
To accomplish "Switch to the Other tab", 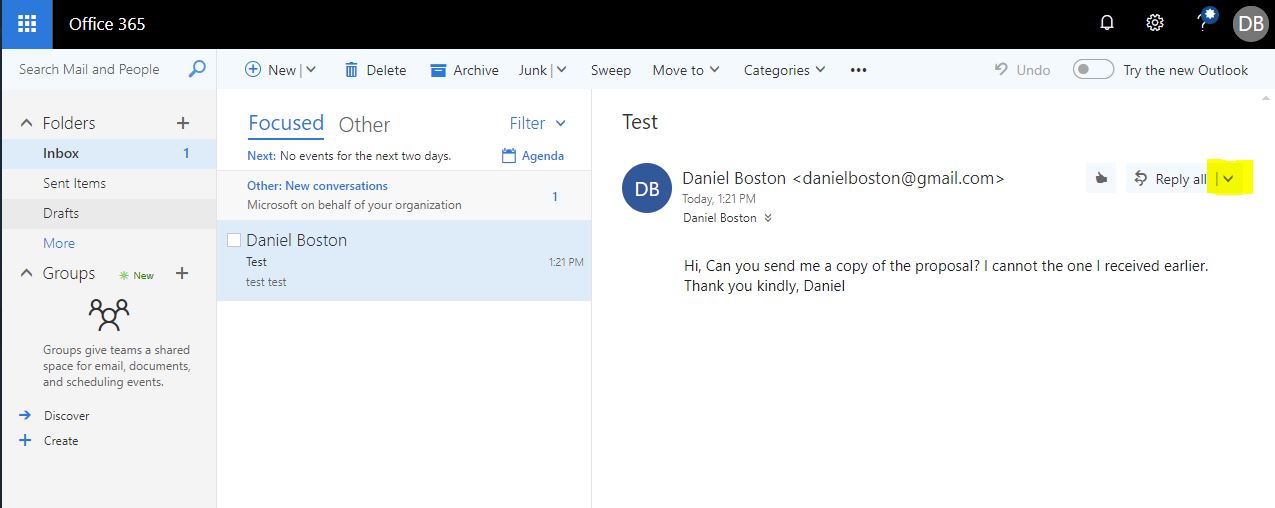I will click(364, 125).
